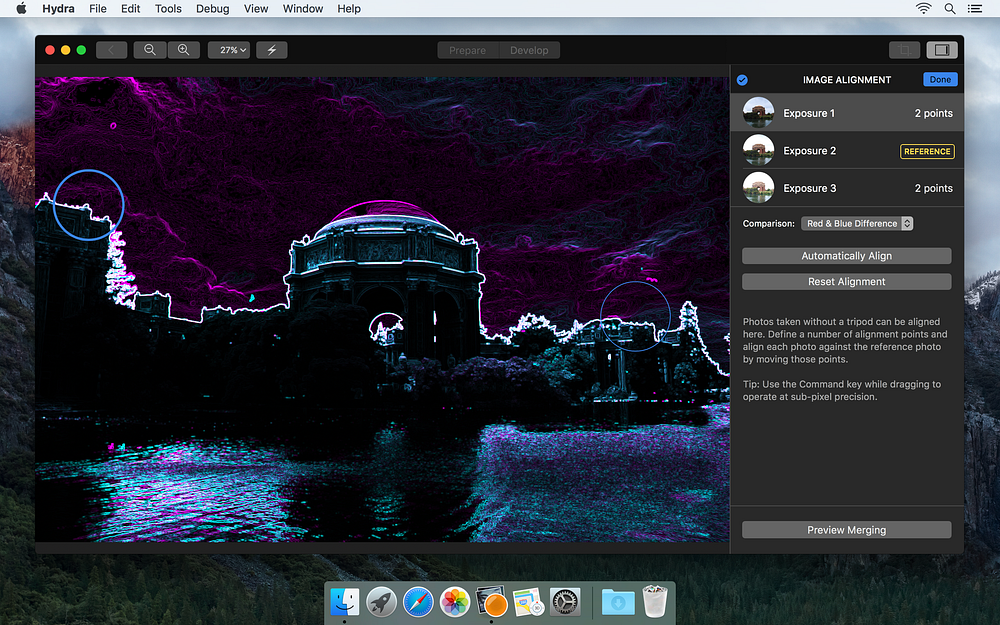Image resolution: width=1000 pixels, height=625 pixels.
Task: Click the blue Done button
Action: 940,80
